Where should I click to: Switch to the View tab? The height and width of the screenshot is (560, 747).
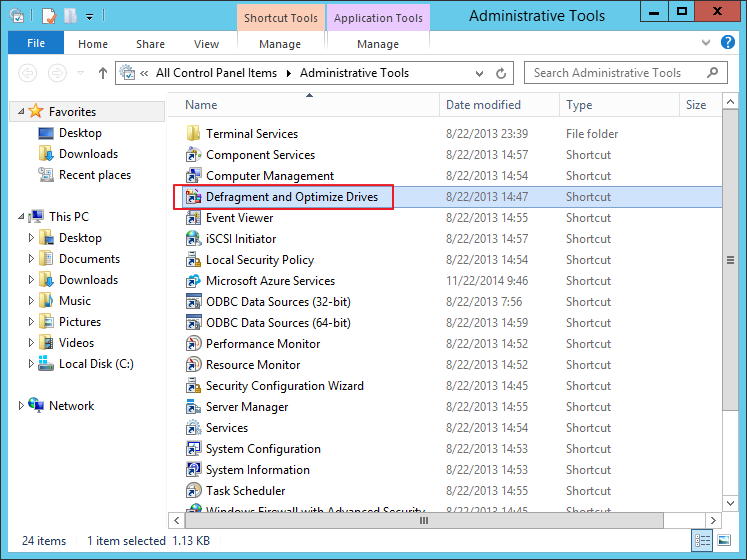pos(206,44)
